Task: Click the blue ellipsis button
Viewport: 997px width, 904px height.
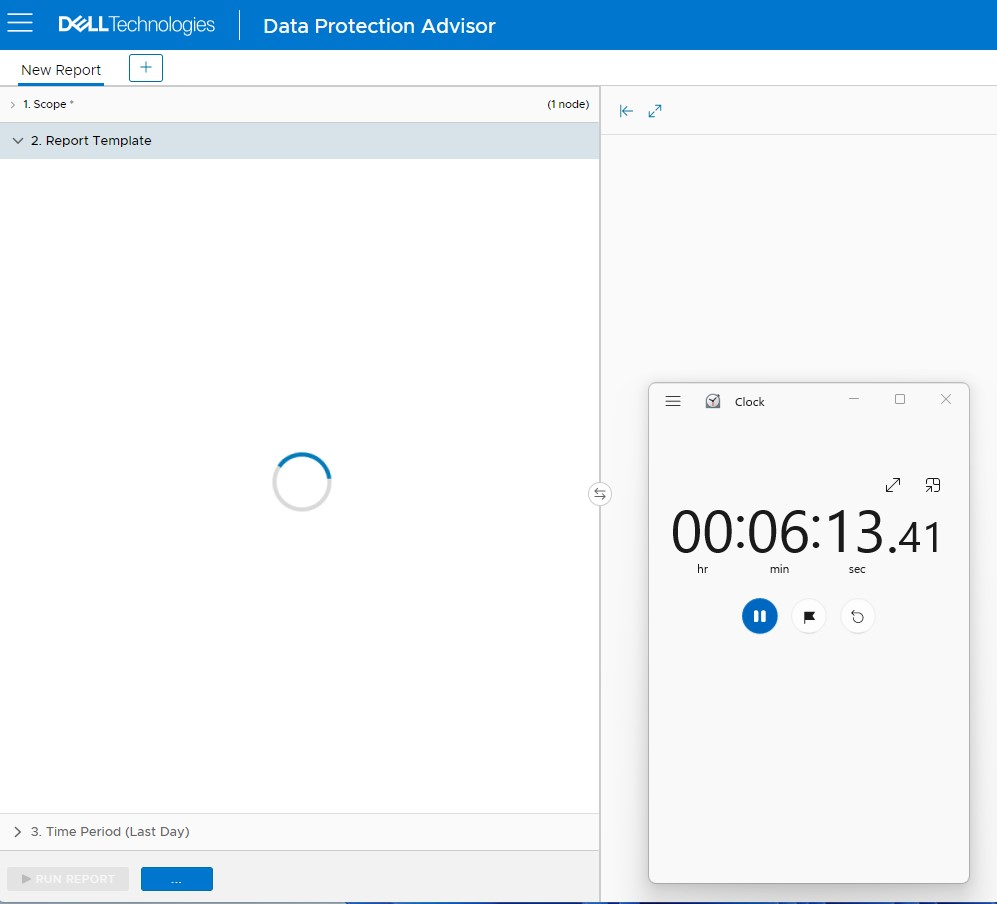Action: point(176,879)
